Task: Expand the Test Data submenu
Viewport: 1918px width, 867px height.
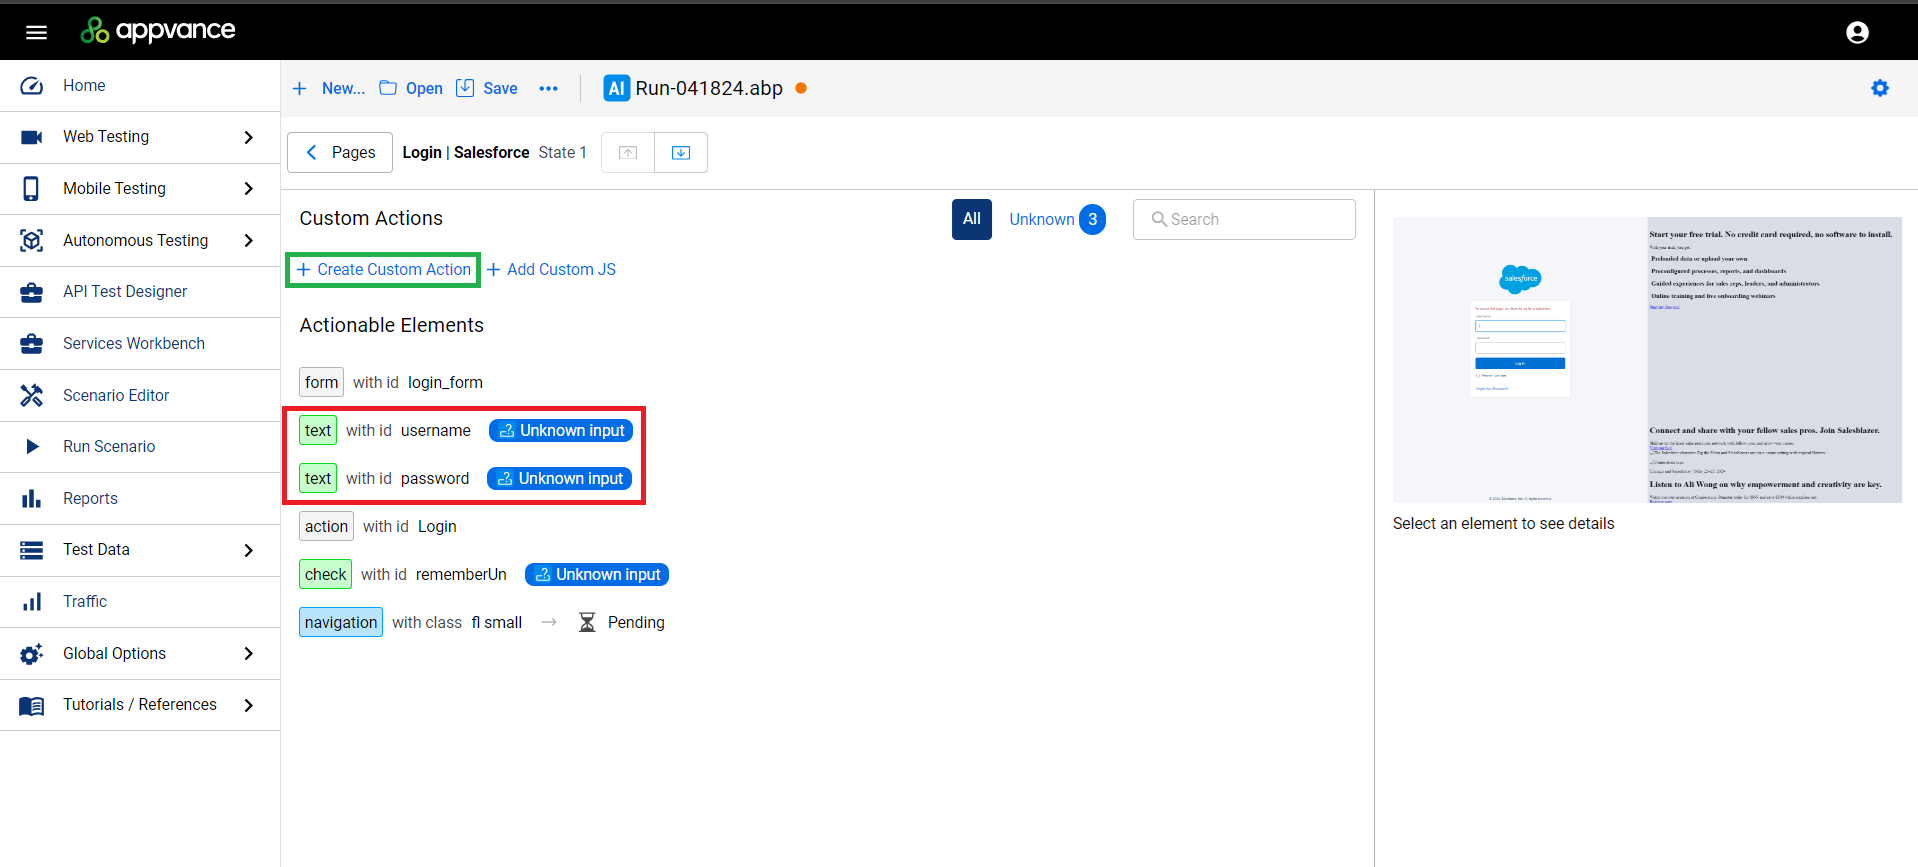Action: coord(249,550)
